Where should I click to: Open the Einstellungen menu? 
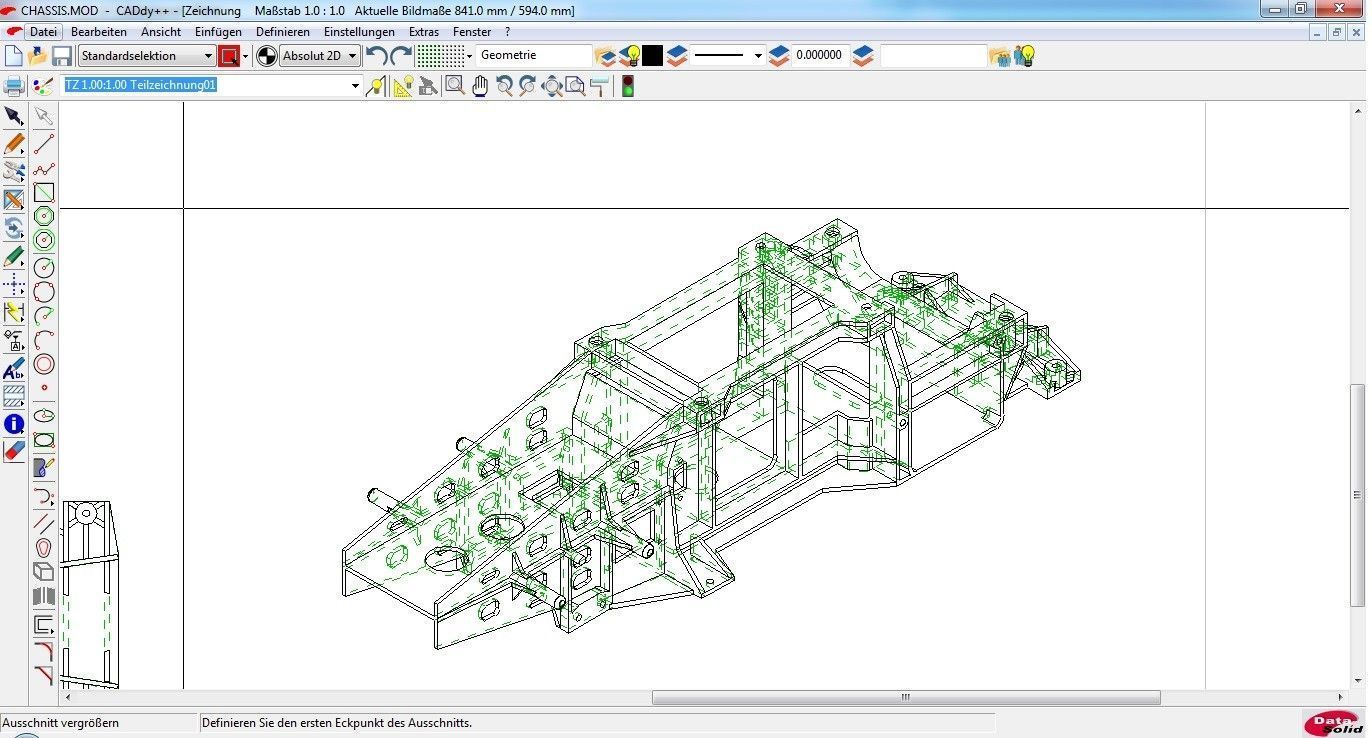tap(359, 32)
